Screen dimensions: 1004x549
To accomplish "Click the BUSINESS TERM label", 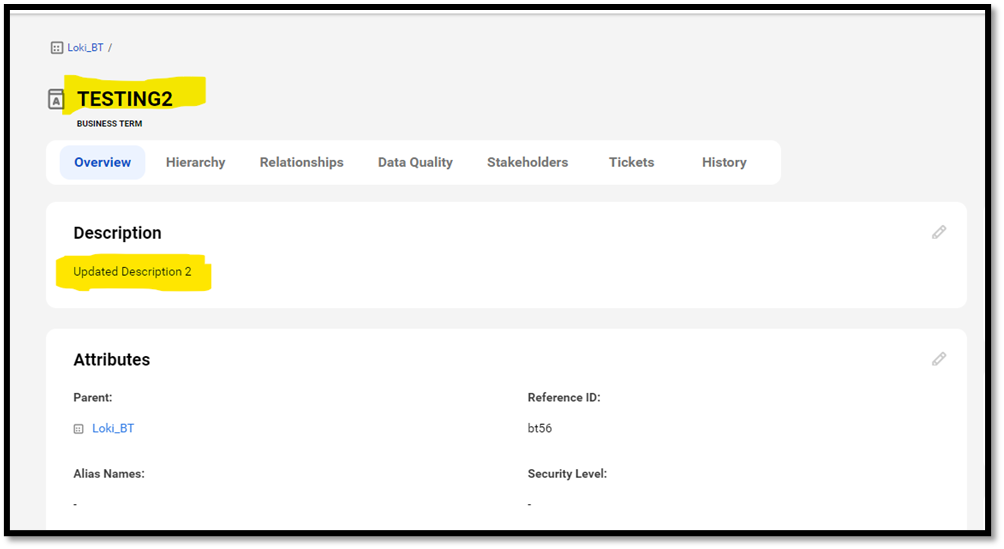I will coord(109,124).
